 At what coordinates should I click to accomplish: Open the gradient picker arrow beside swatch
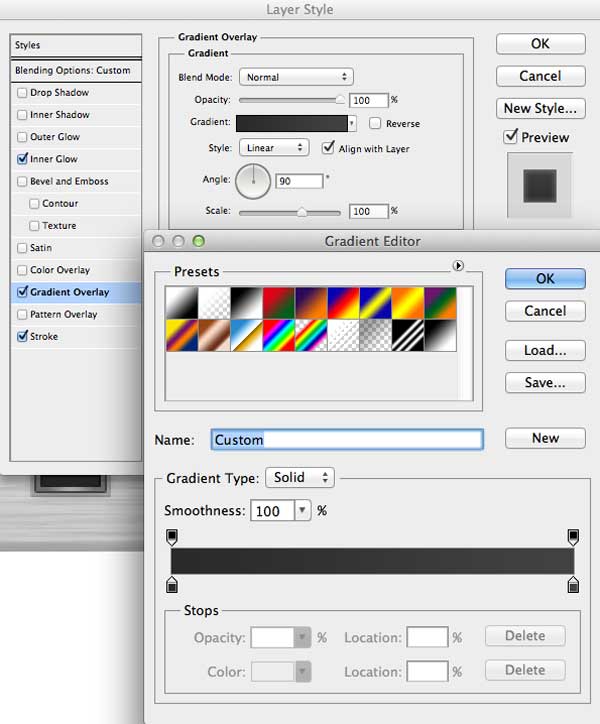[352, 123]
